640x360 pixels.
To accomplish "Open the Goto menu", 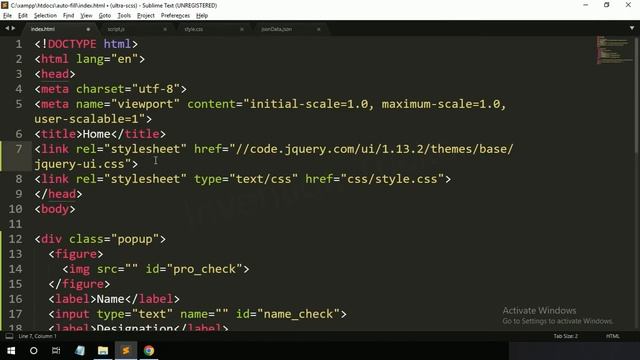I will [104, 16].
